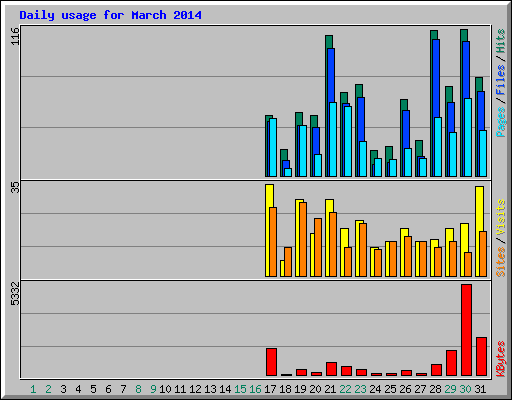Click day label '6' on the x-axis
Image resolution: width=512 pixels, height=400 pixels.
[108, 389]
